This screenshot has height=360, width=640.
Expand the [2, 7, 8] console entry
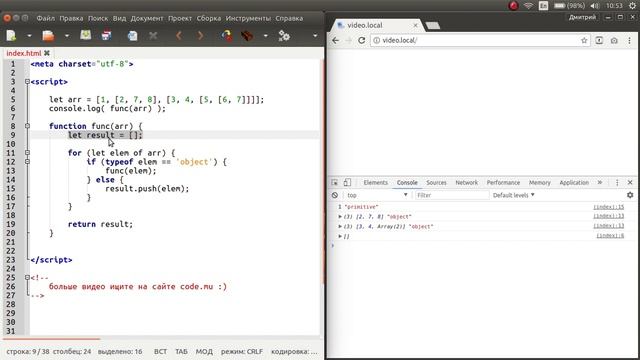click(x=340, y=217)
